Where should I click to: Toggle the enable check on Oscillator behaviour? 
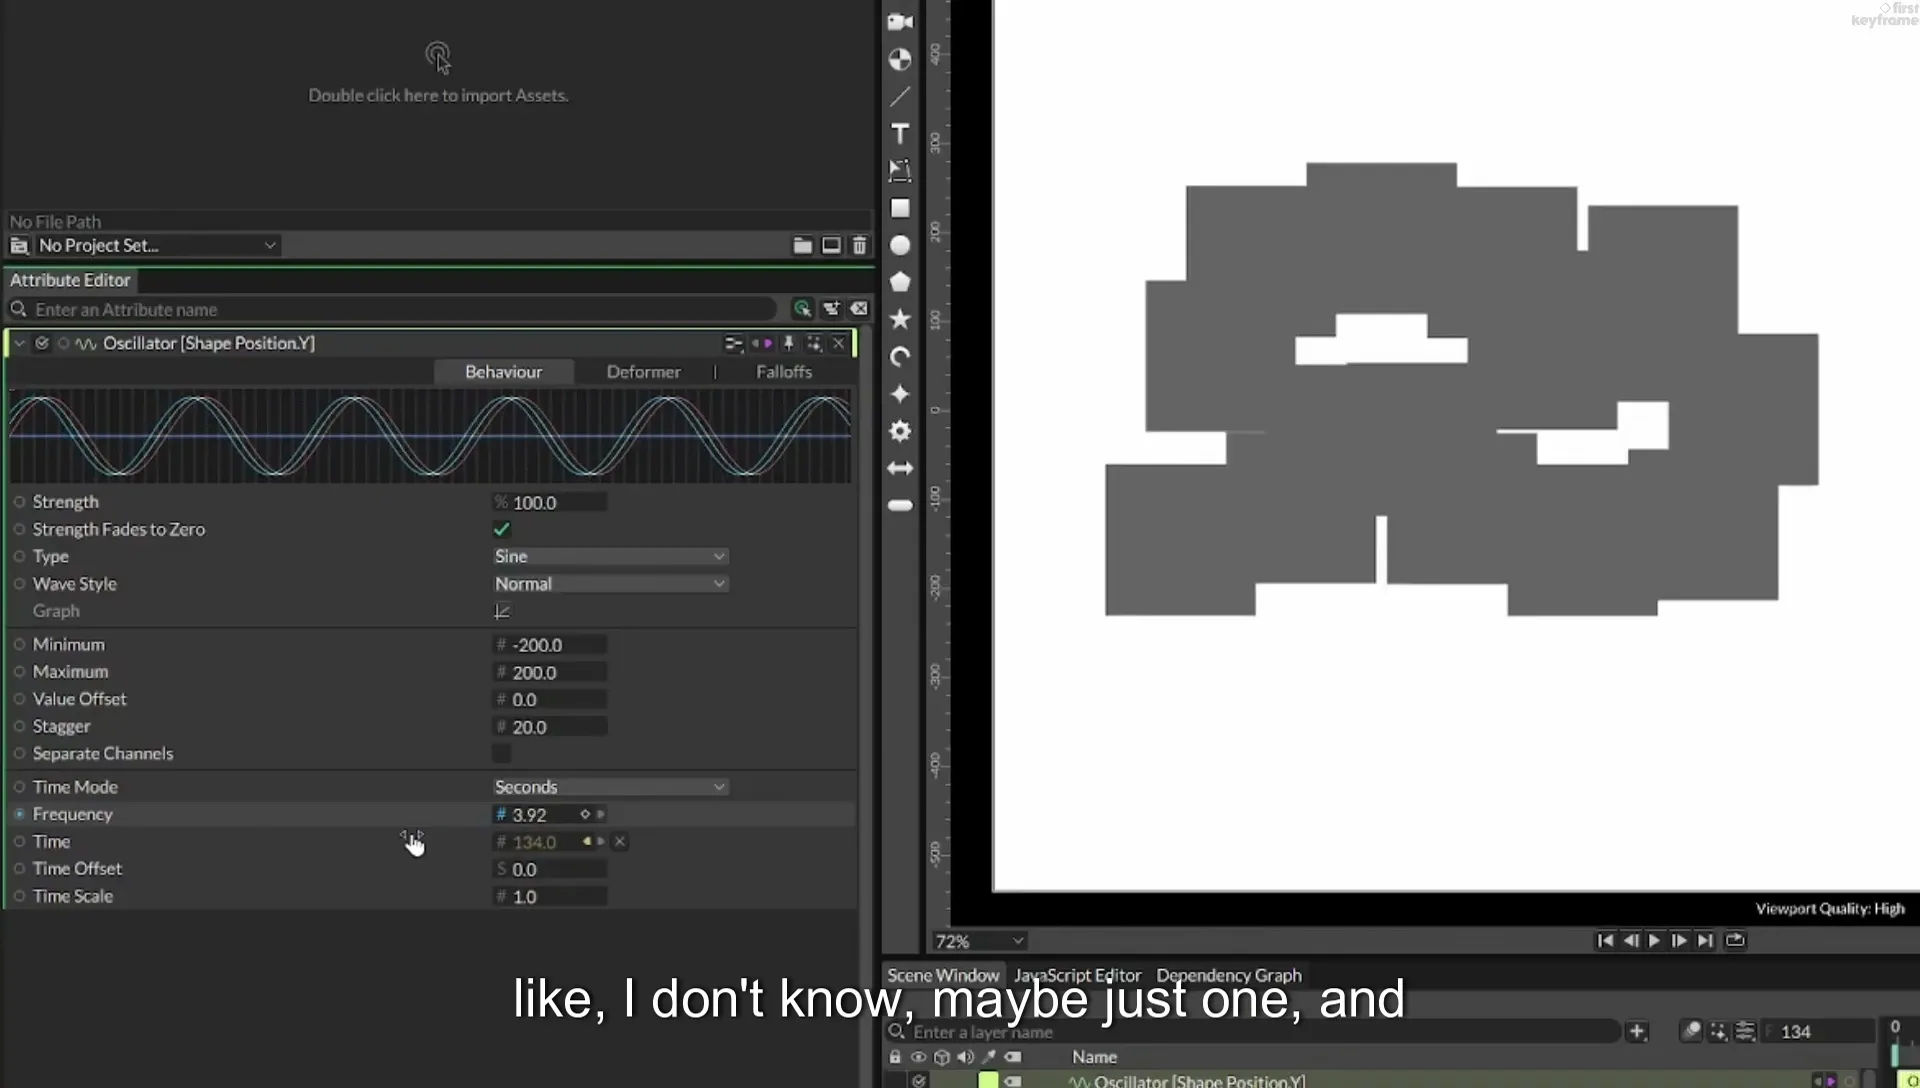(x=42, y=343)
